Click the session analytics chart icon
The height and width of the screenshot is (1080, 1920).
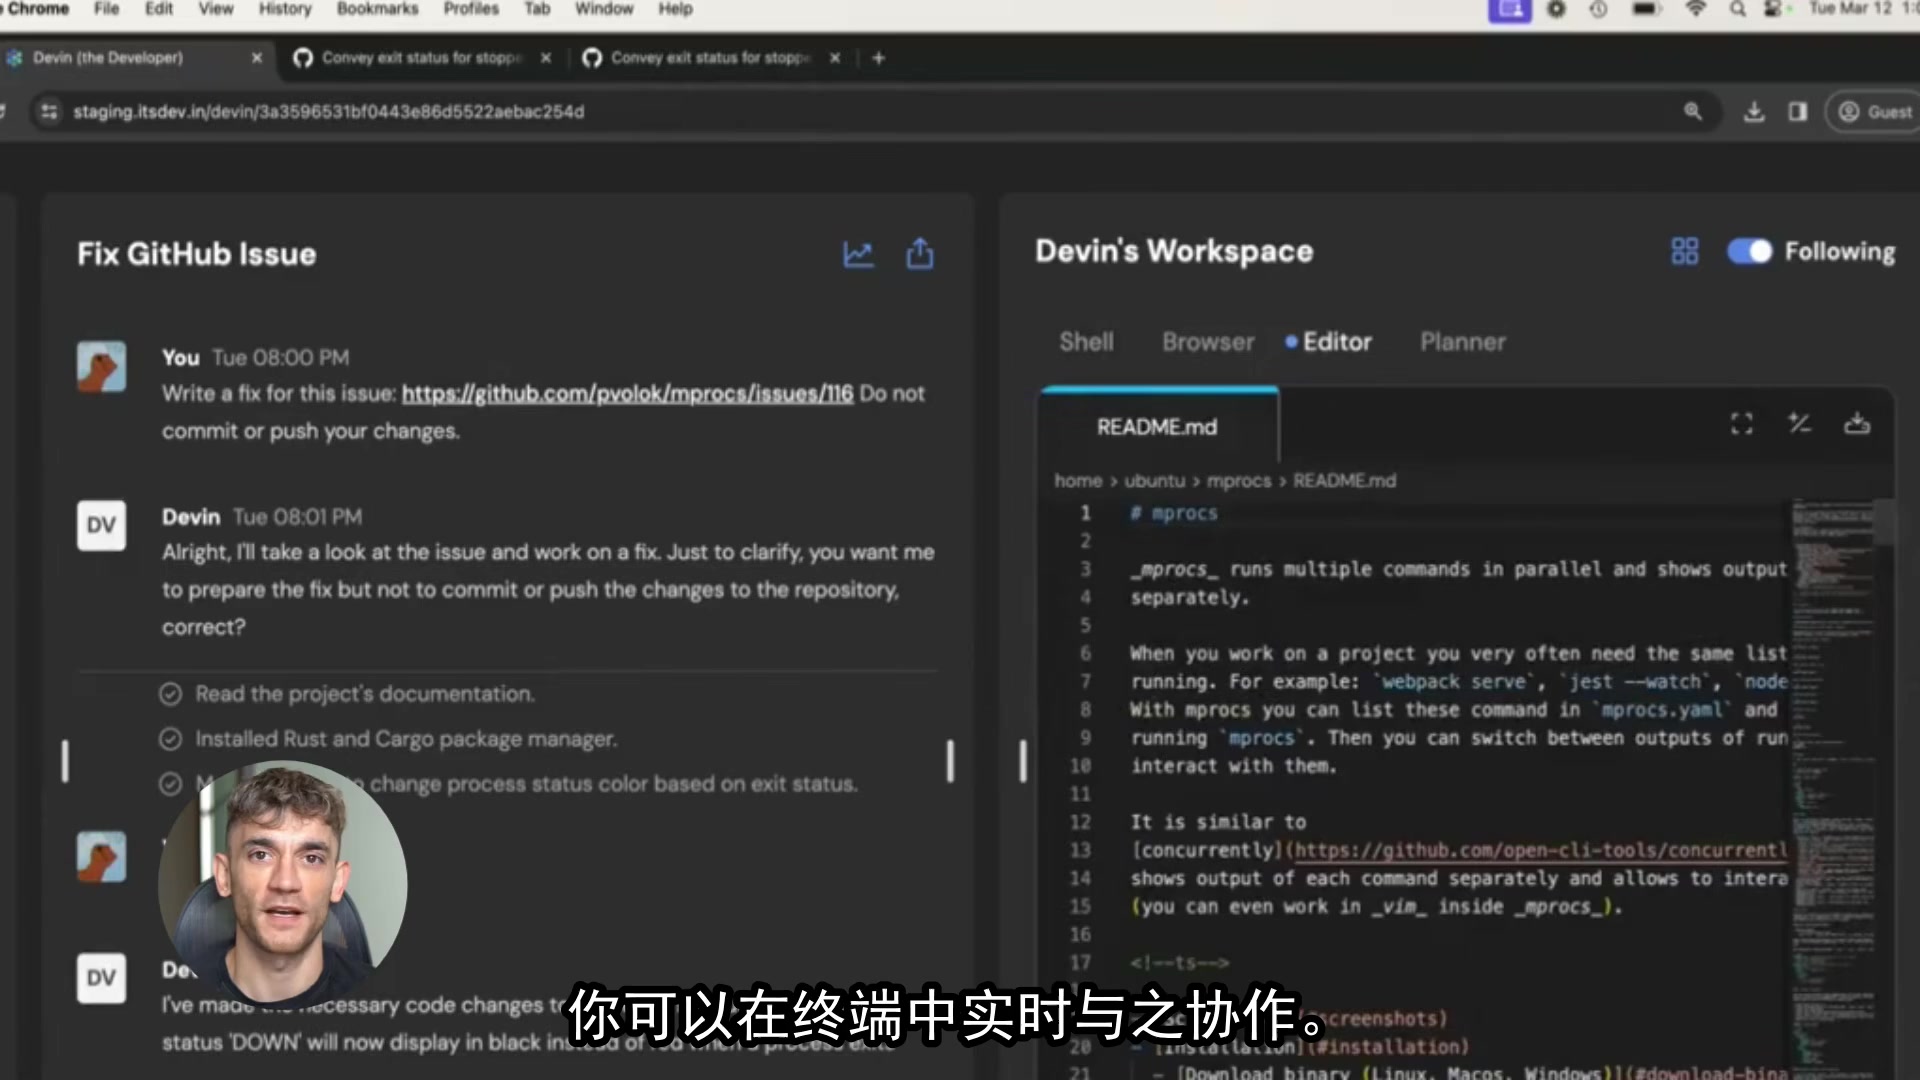click(858, 254)
